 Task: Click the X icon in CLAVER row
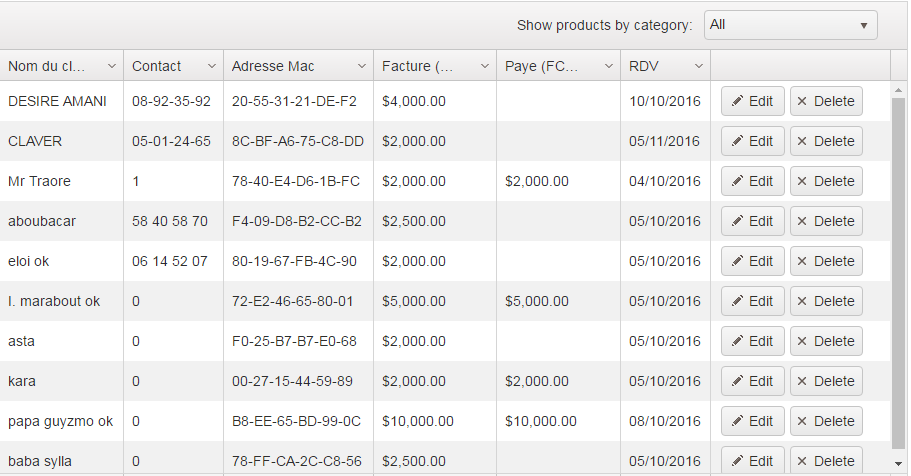click(802, 141)
